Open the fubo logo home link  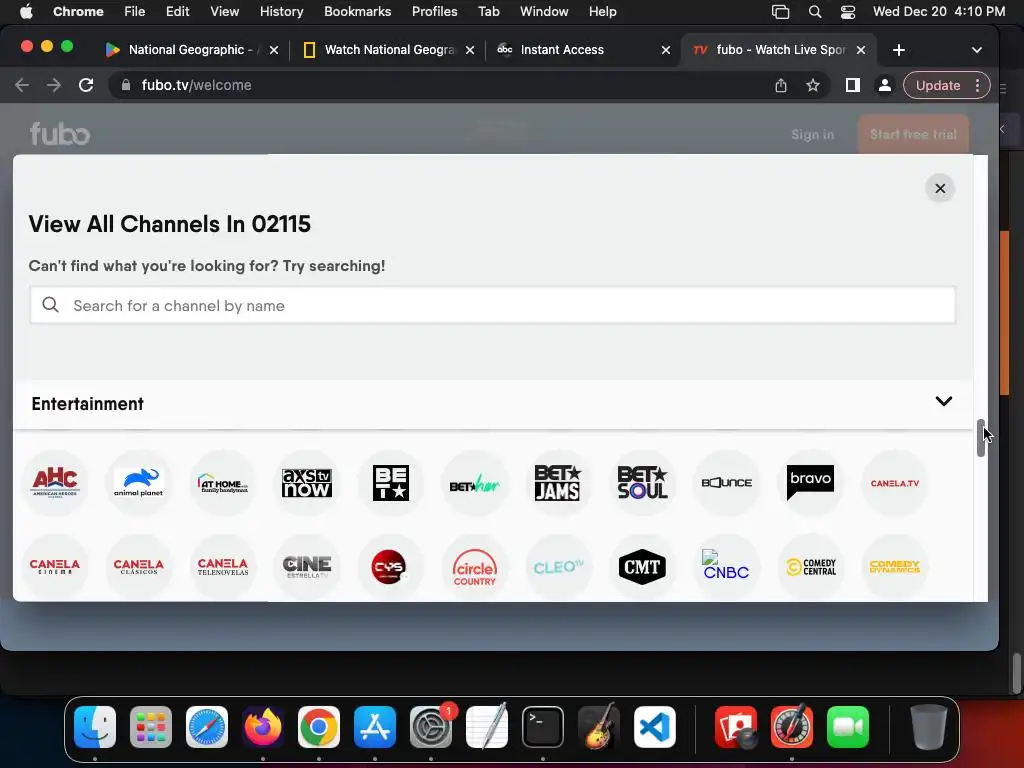59,134
